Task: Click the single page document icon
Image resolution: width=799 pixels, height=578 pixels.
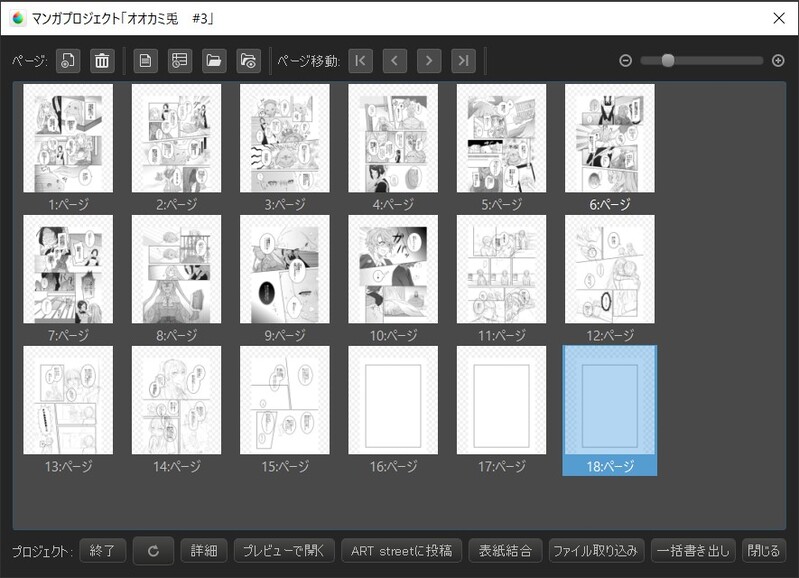Action: click(145, 61)
